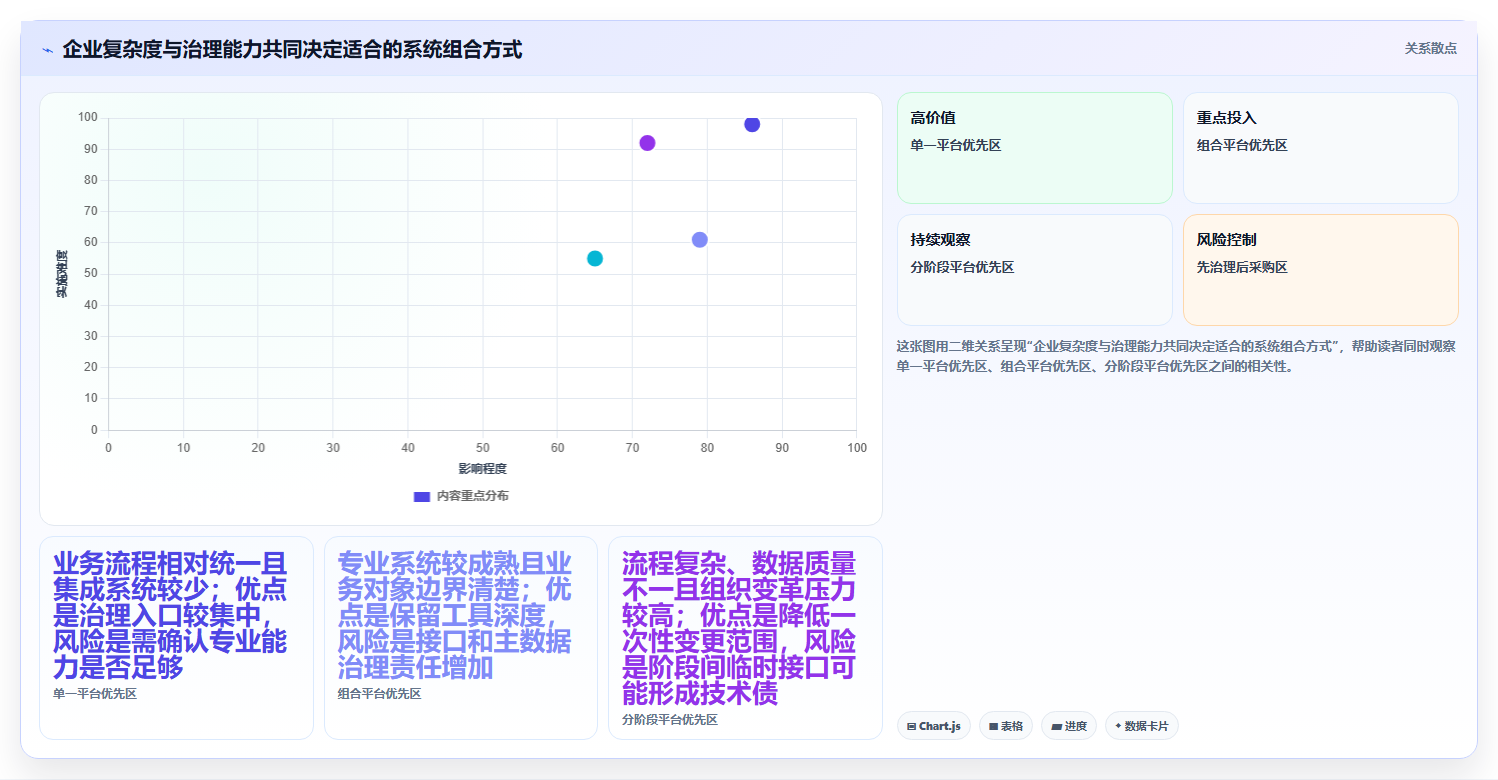Click 先治理后采购区 in the 风险控制 card
Viewport: 1498px width, 780px height.
pos(1242,268)
